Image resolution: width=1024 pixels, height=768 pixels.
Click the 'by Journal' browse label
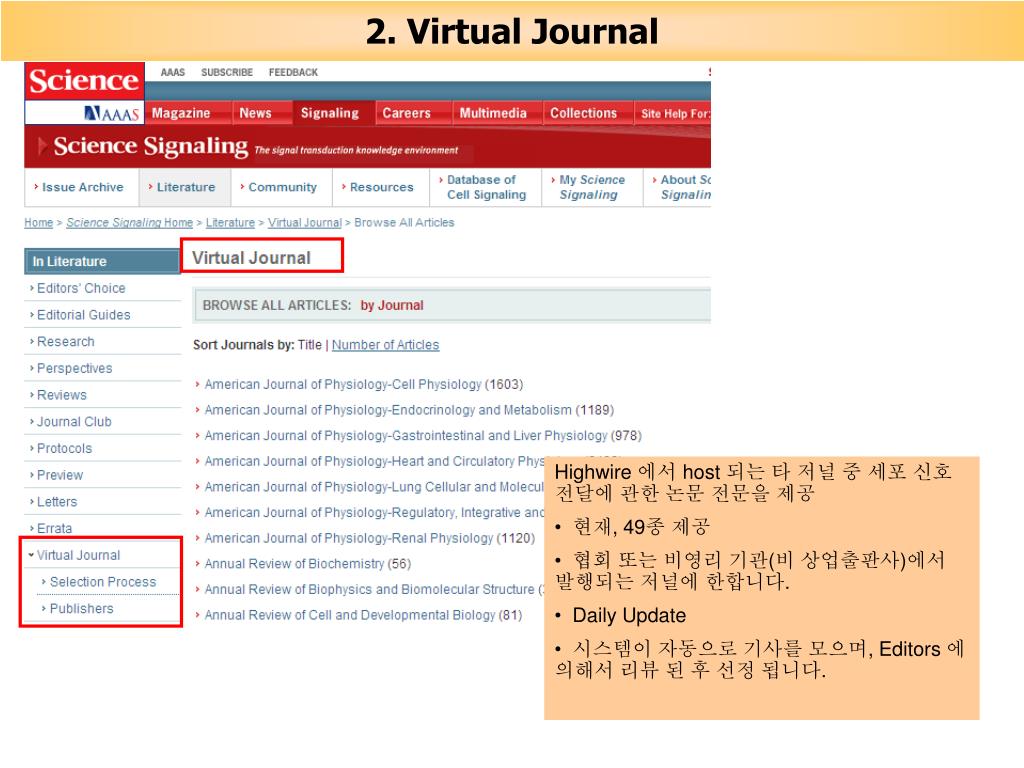coord(392,305)
